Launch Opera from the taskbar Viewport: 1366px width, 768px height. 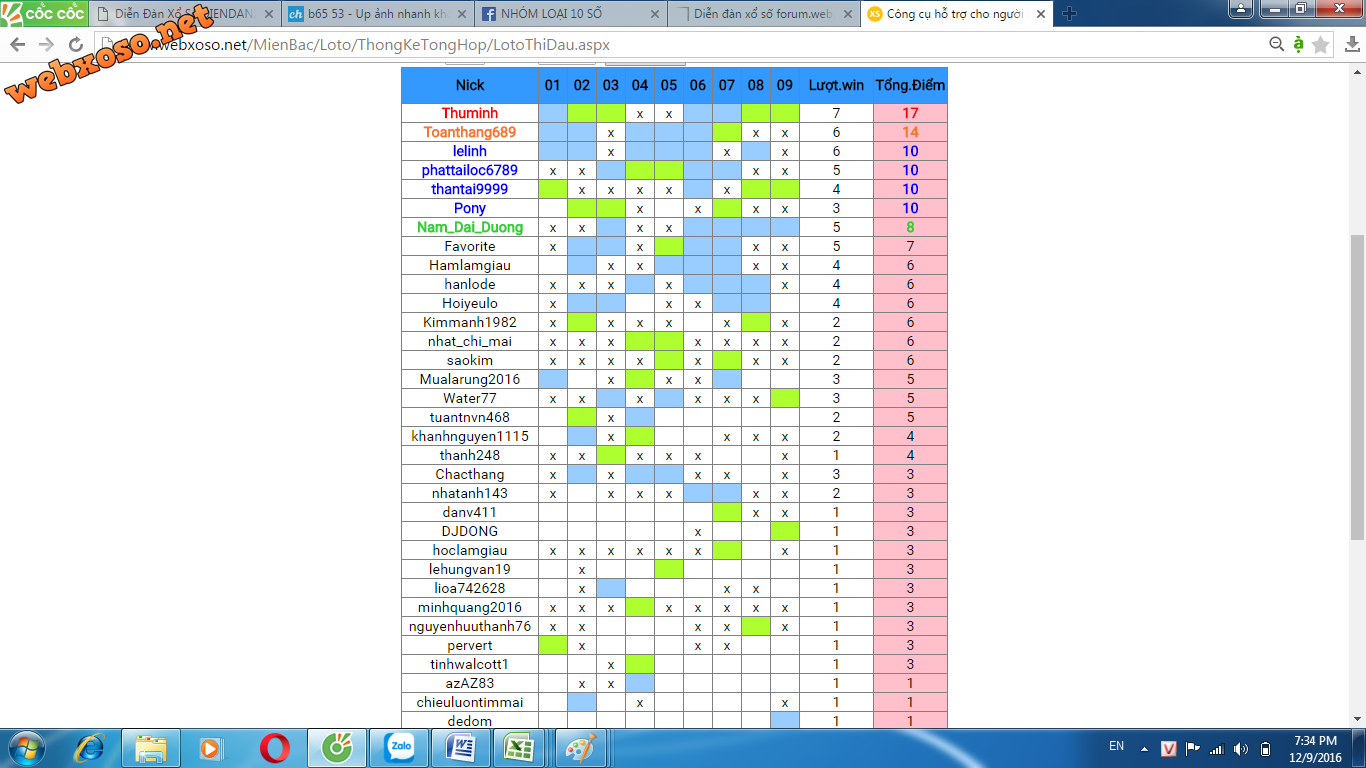pos(275,748)
